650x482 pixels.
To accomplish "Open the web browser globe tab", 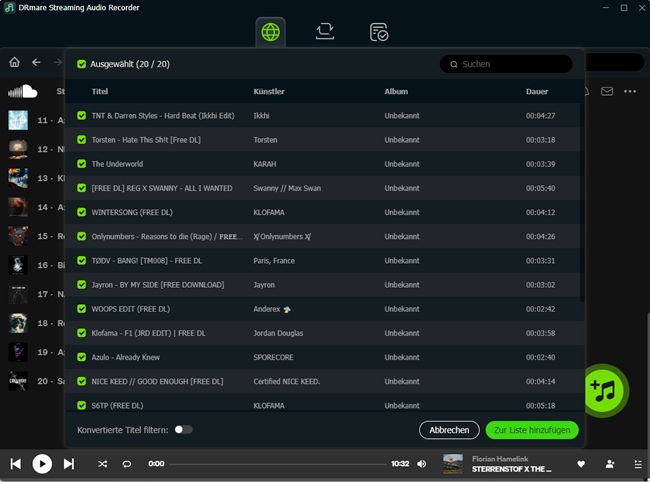I will click(x=270, y=32).
